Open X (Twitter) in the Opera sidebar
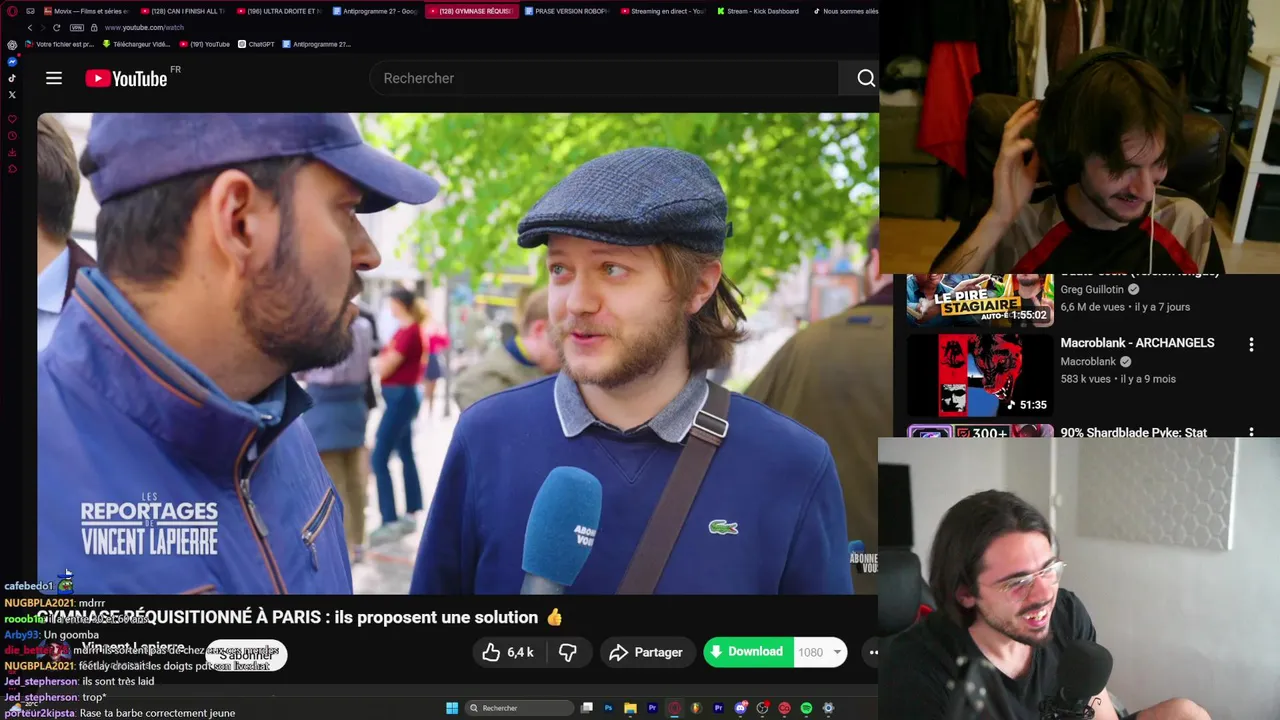Image resolution: width=1280 pixels, height=720 pixels. tap(12, 95)
